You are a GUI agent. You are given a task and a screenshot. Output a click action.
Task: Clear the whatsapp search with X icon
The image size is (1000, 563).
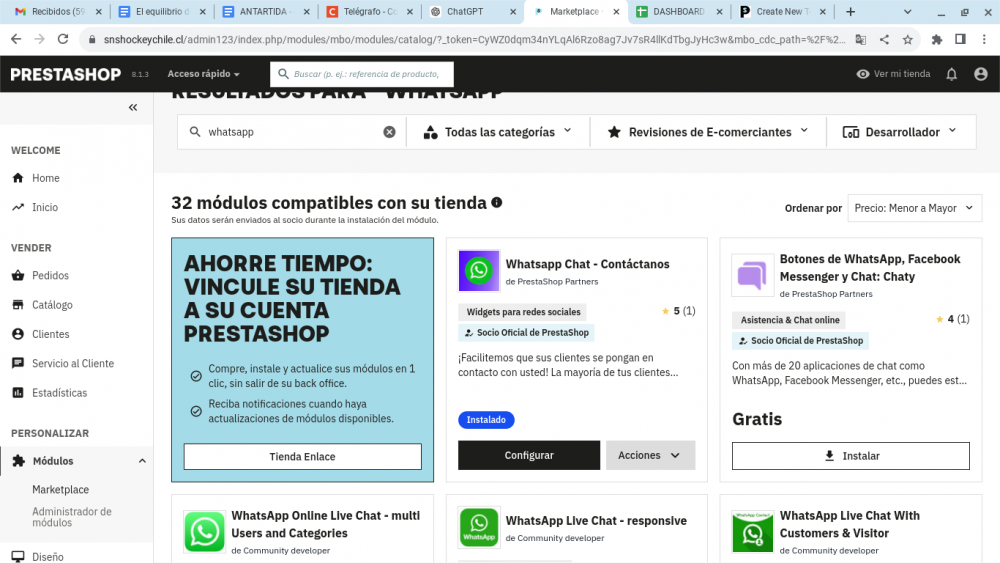point(389,132)
